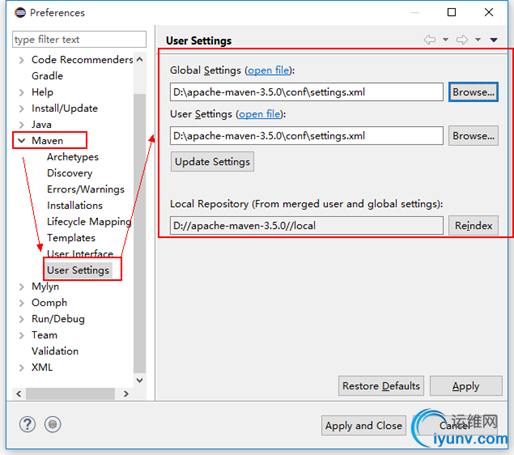The image size is (514, 455).
Task: Open Templates under Maven
Action: click(71, 238)
